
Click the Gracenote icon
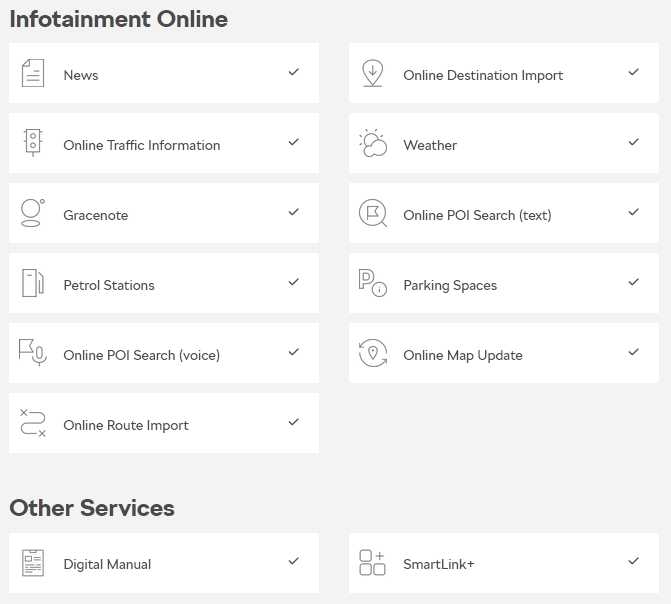(33, 213)
